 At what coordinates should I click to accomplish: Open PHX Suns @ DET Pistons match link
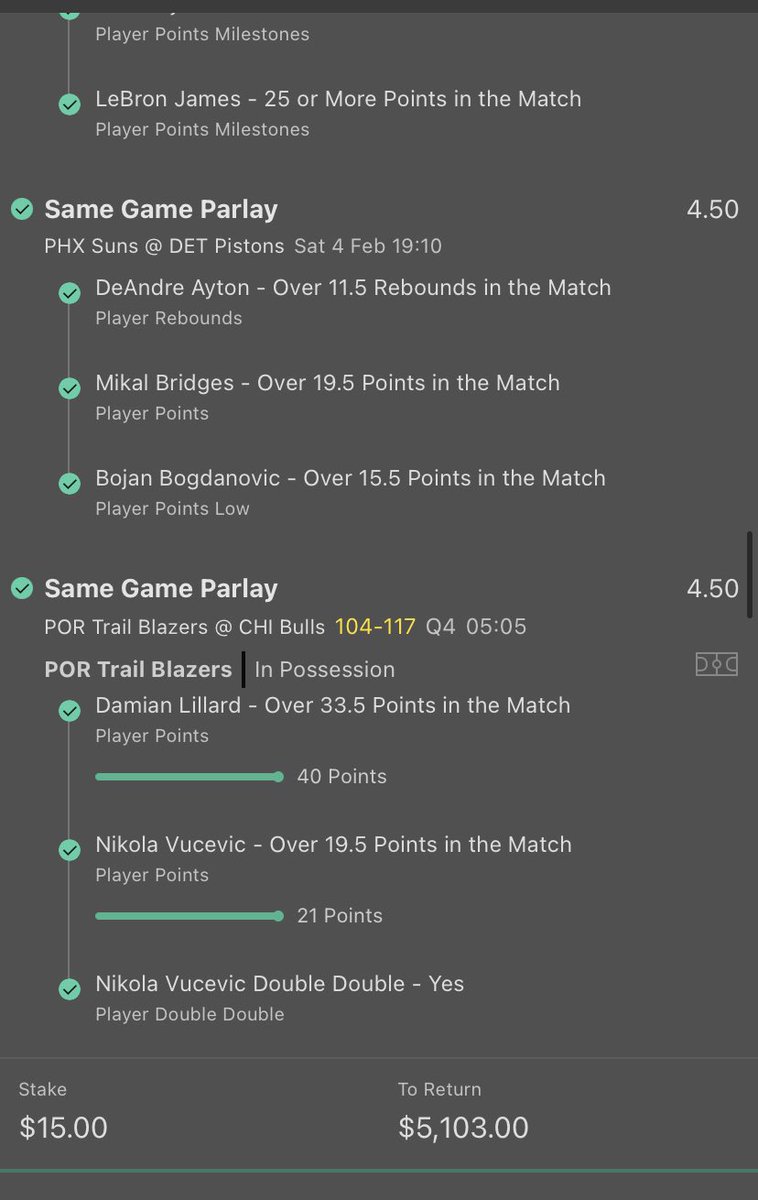click(165, 246)
